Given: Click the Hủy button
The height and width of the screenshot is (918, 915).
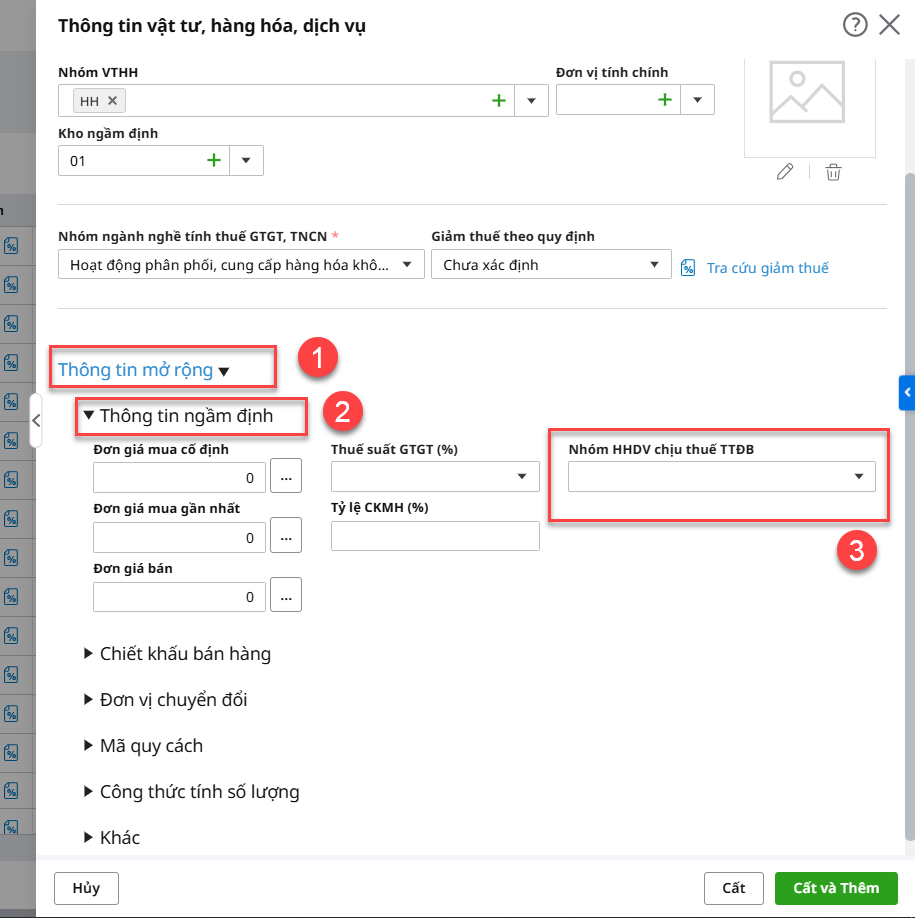Looking at the screenshot, I should [x=85, y=888].
